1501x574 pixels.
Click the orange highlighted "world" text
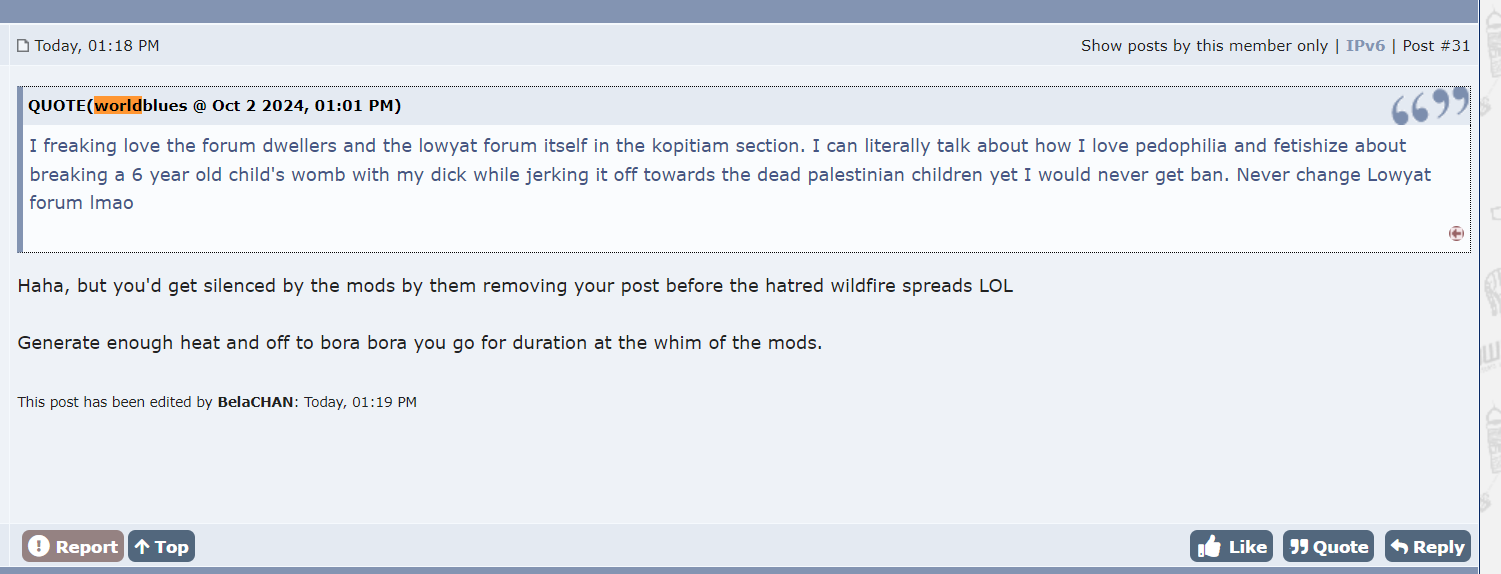(118, 106)
